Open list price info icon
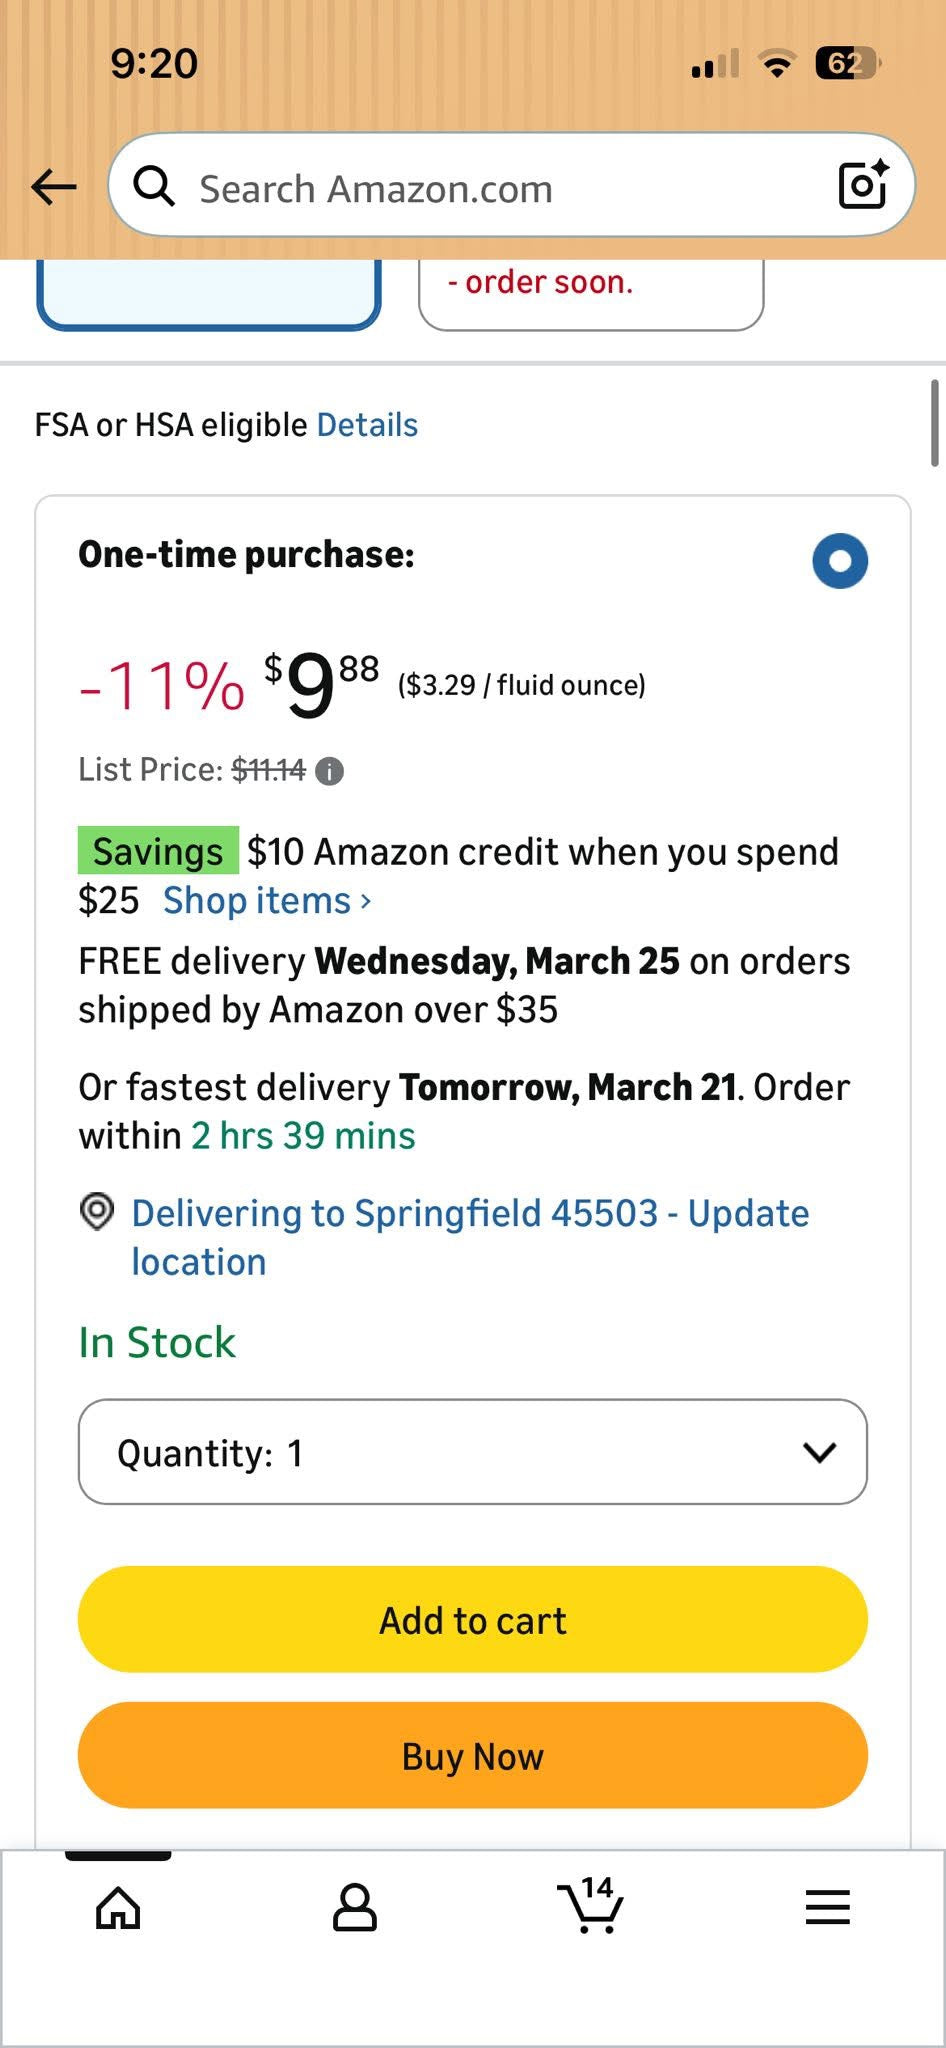 (329, 771)
